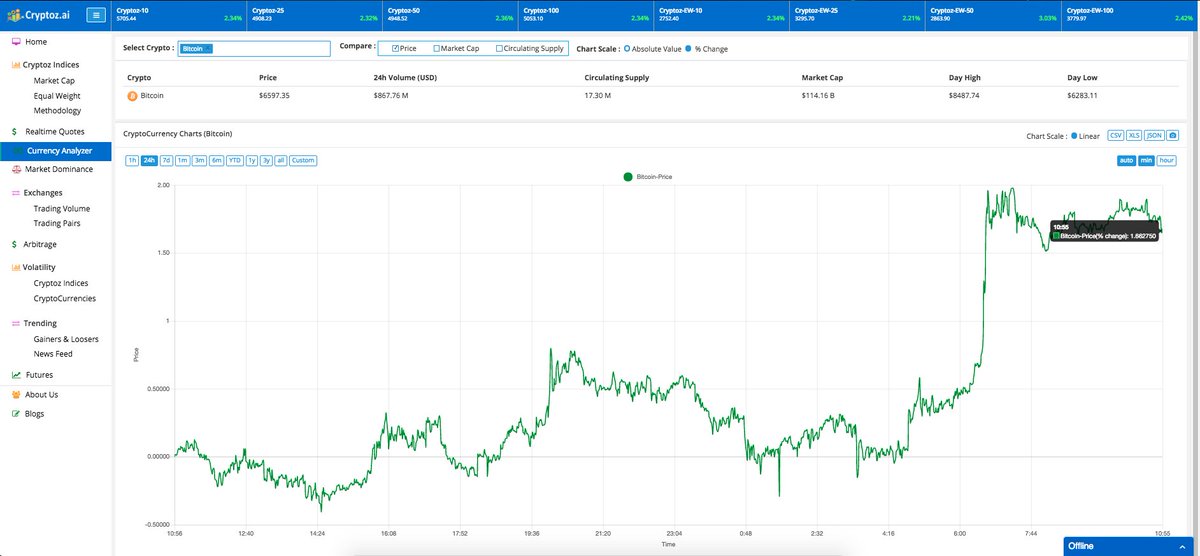
Task: Expand the Offline chat widget
Action: coord(1129,546)
